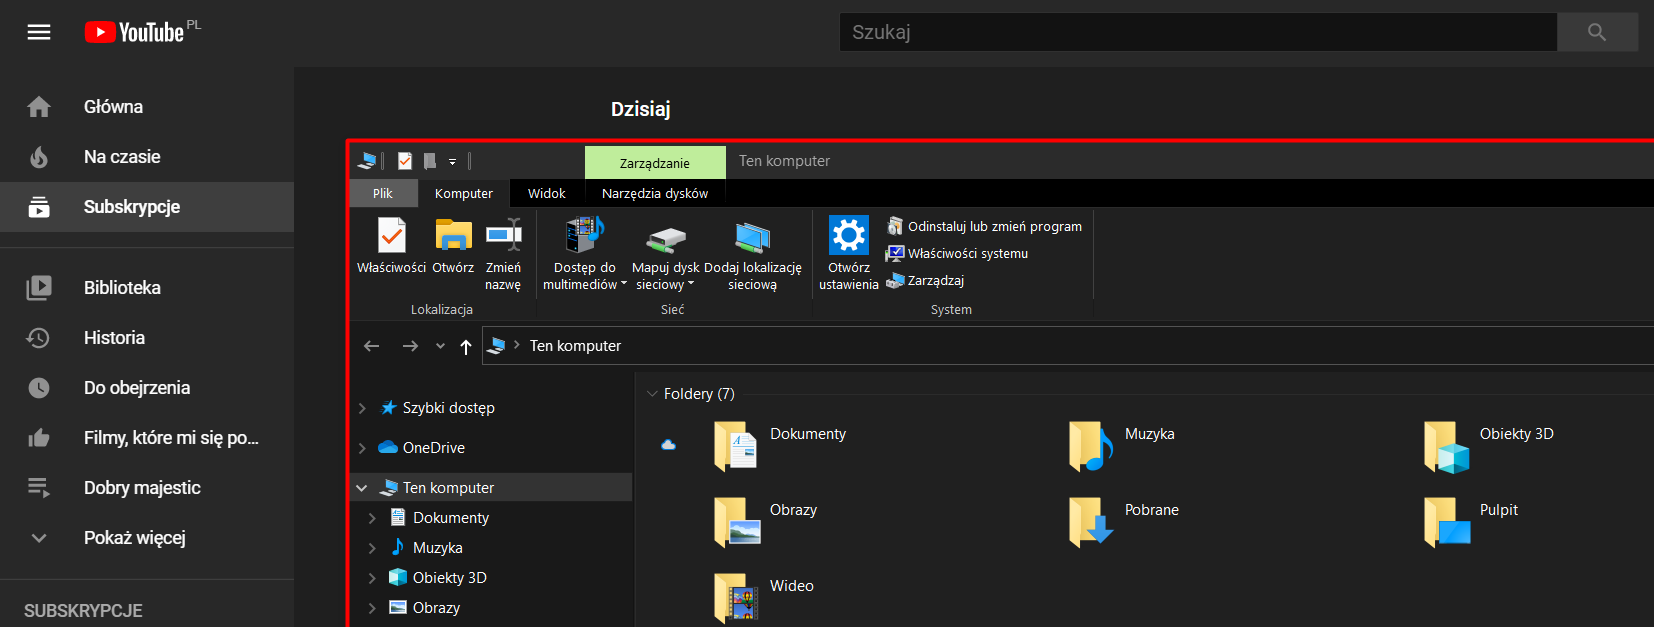Image resolution: width=1654 pixels, height=627 pixels.
Task: Expand the OneDrive tree node
Action: point(362,448)
